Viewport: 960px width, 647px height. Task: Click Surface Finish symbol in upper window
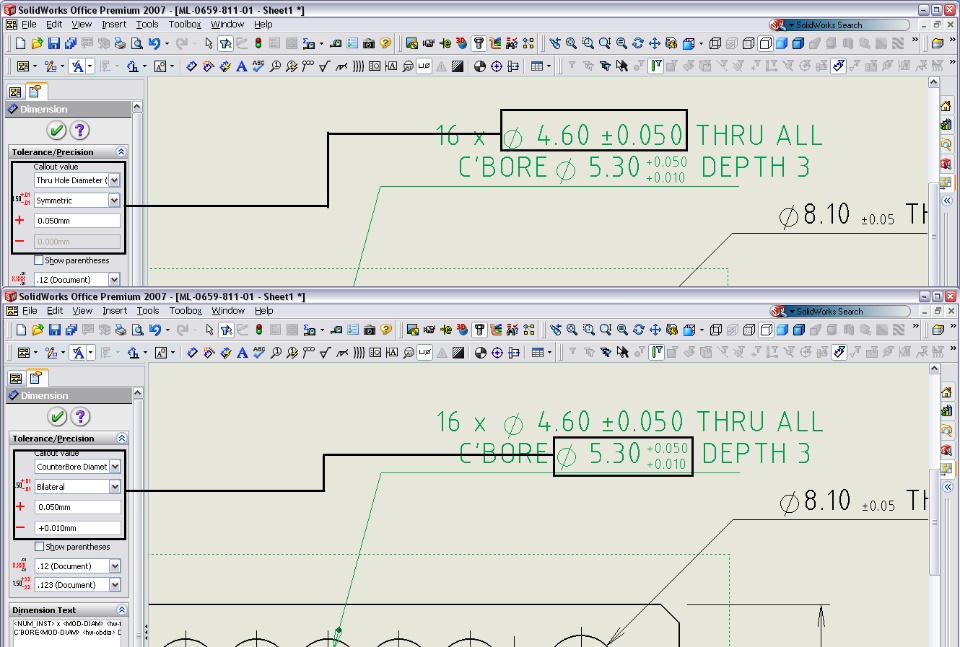pos(324,66)
